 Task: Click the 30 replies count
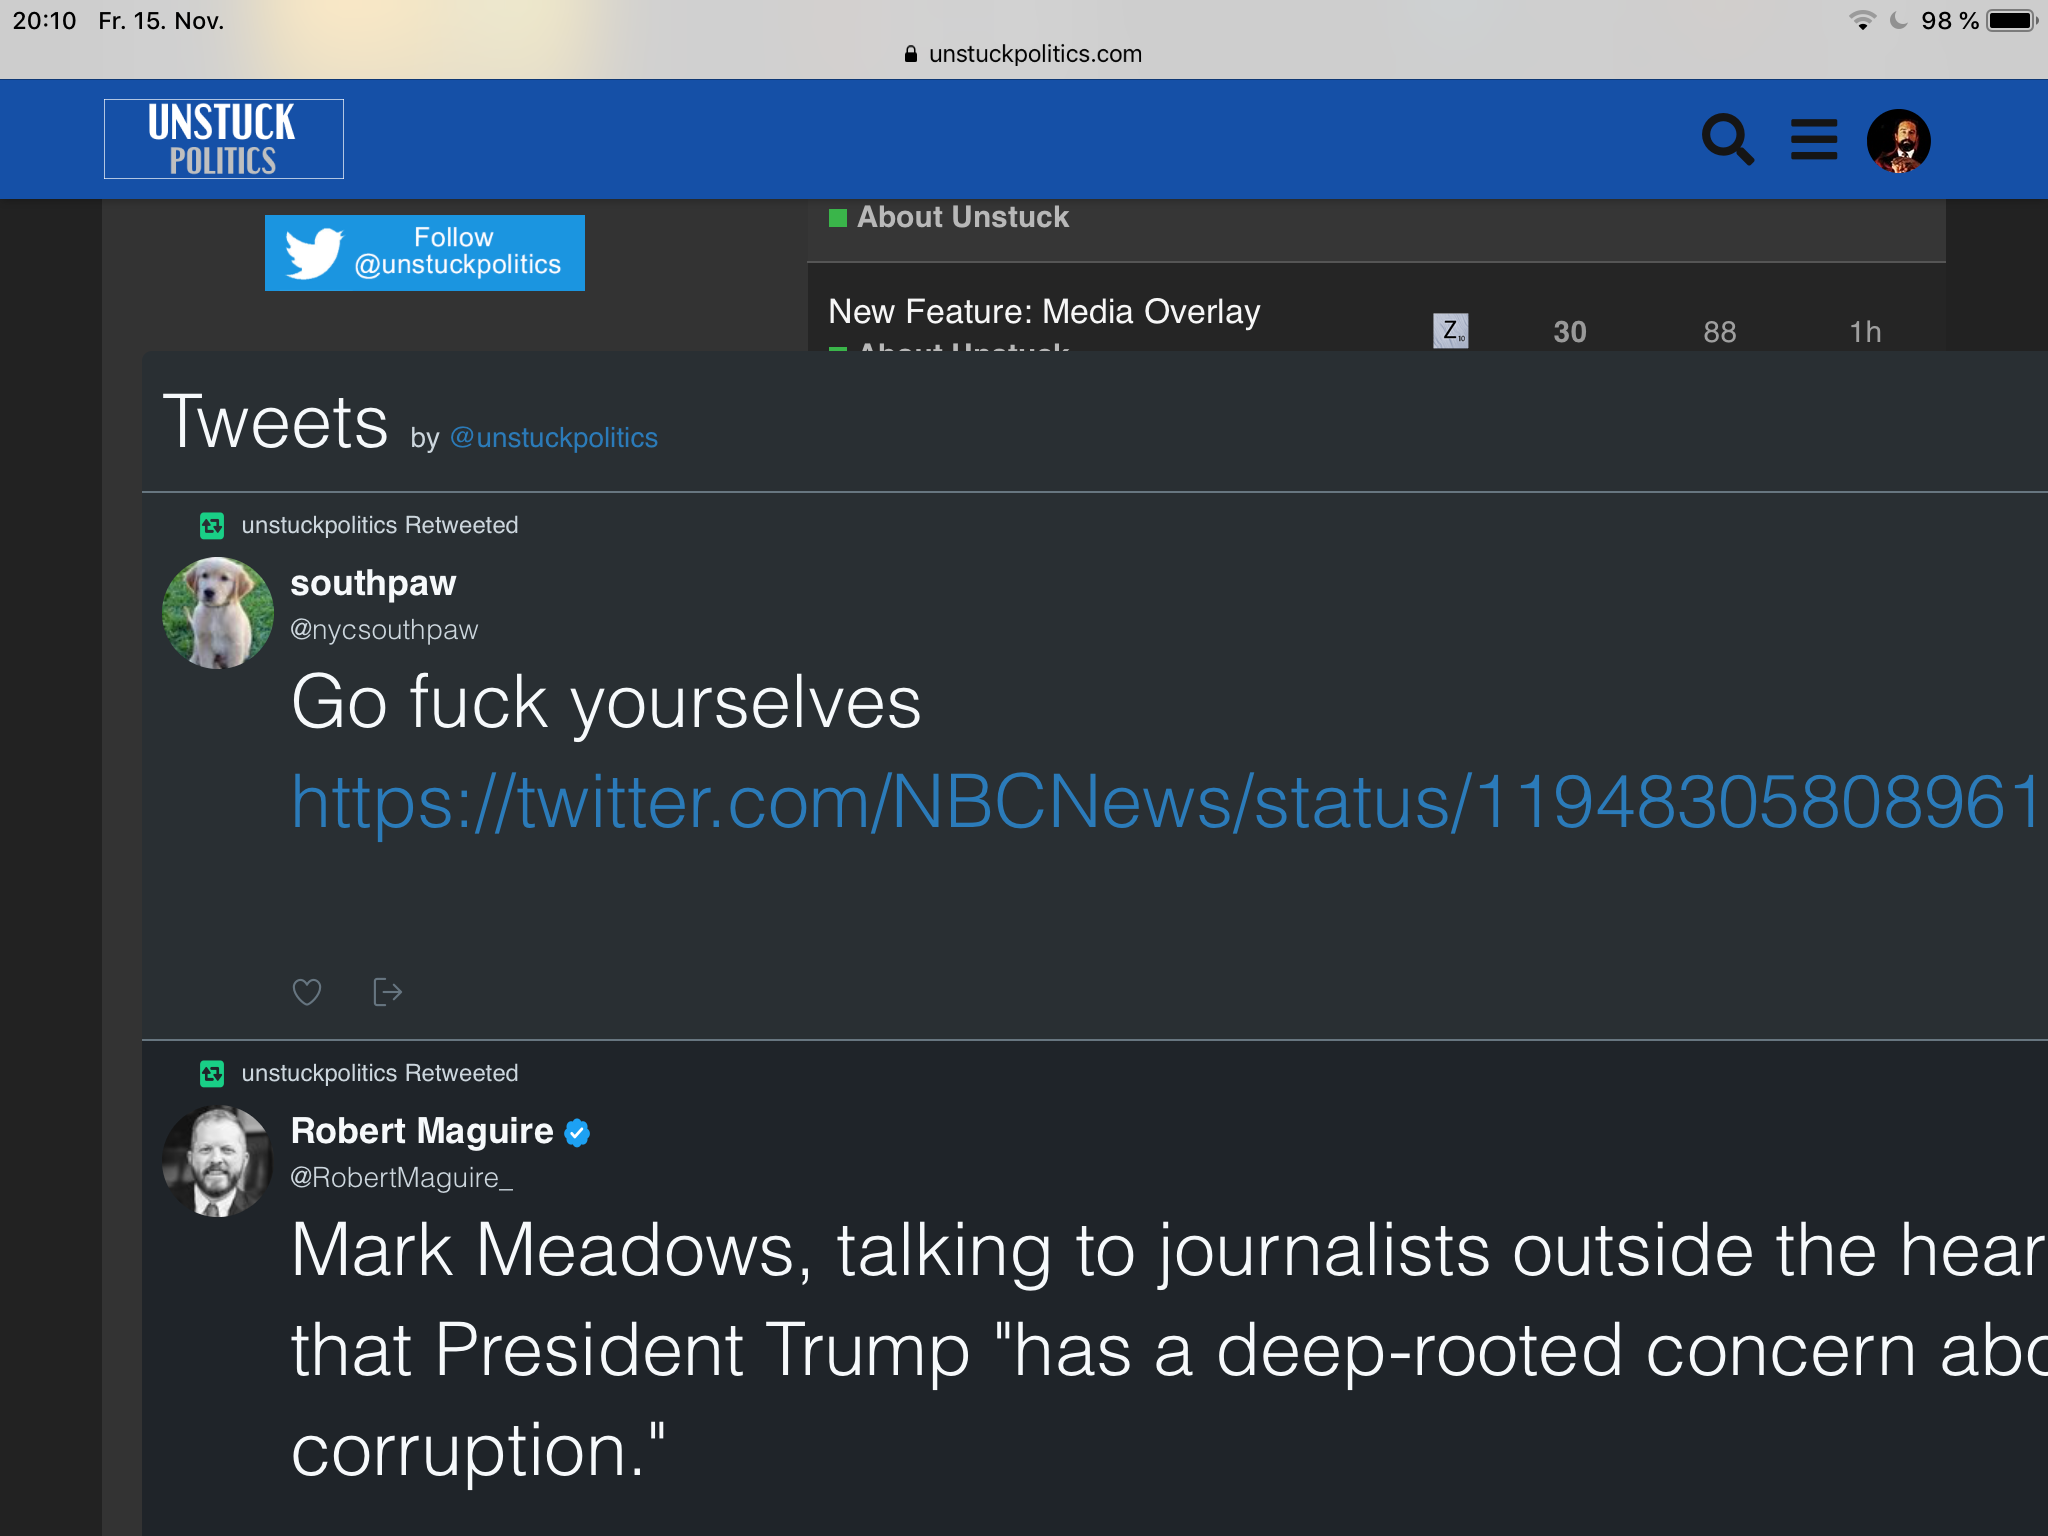point(1570,332)
